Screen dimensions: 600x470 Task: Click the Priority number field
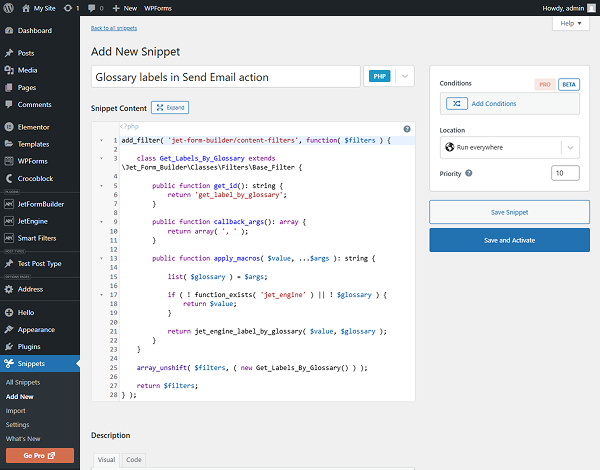coord(565,173)
